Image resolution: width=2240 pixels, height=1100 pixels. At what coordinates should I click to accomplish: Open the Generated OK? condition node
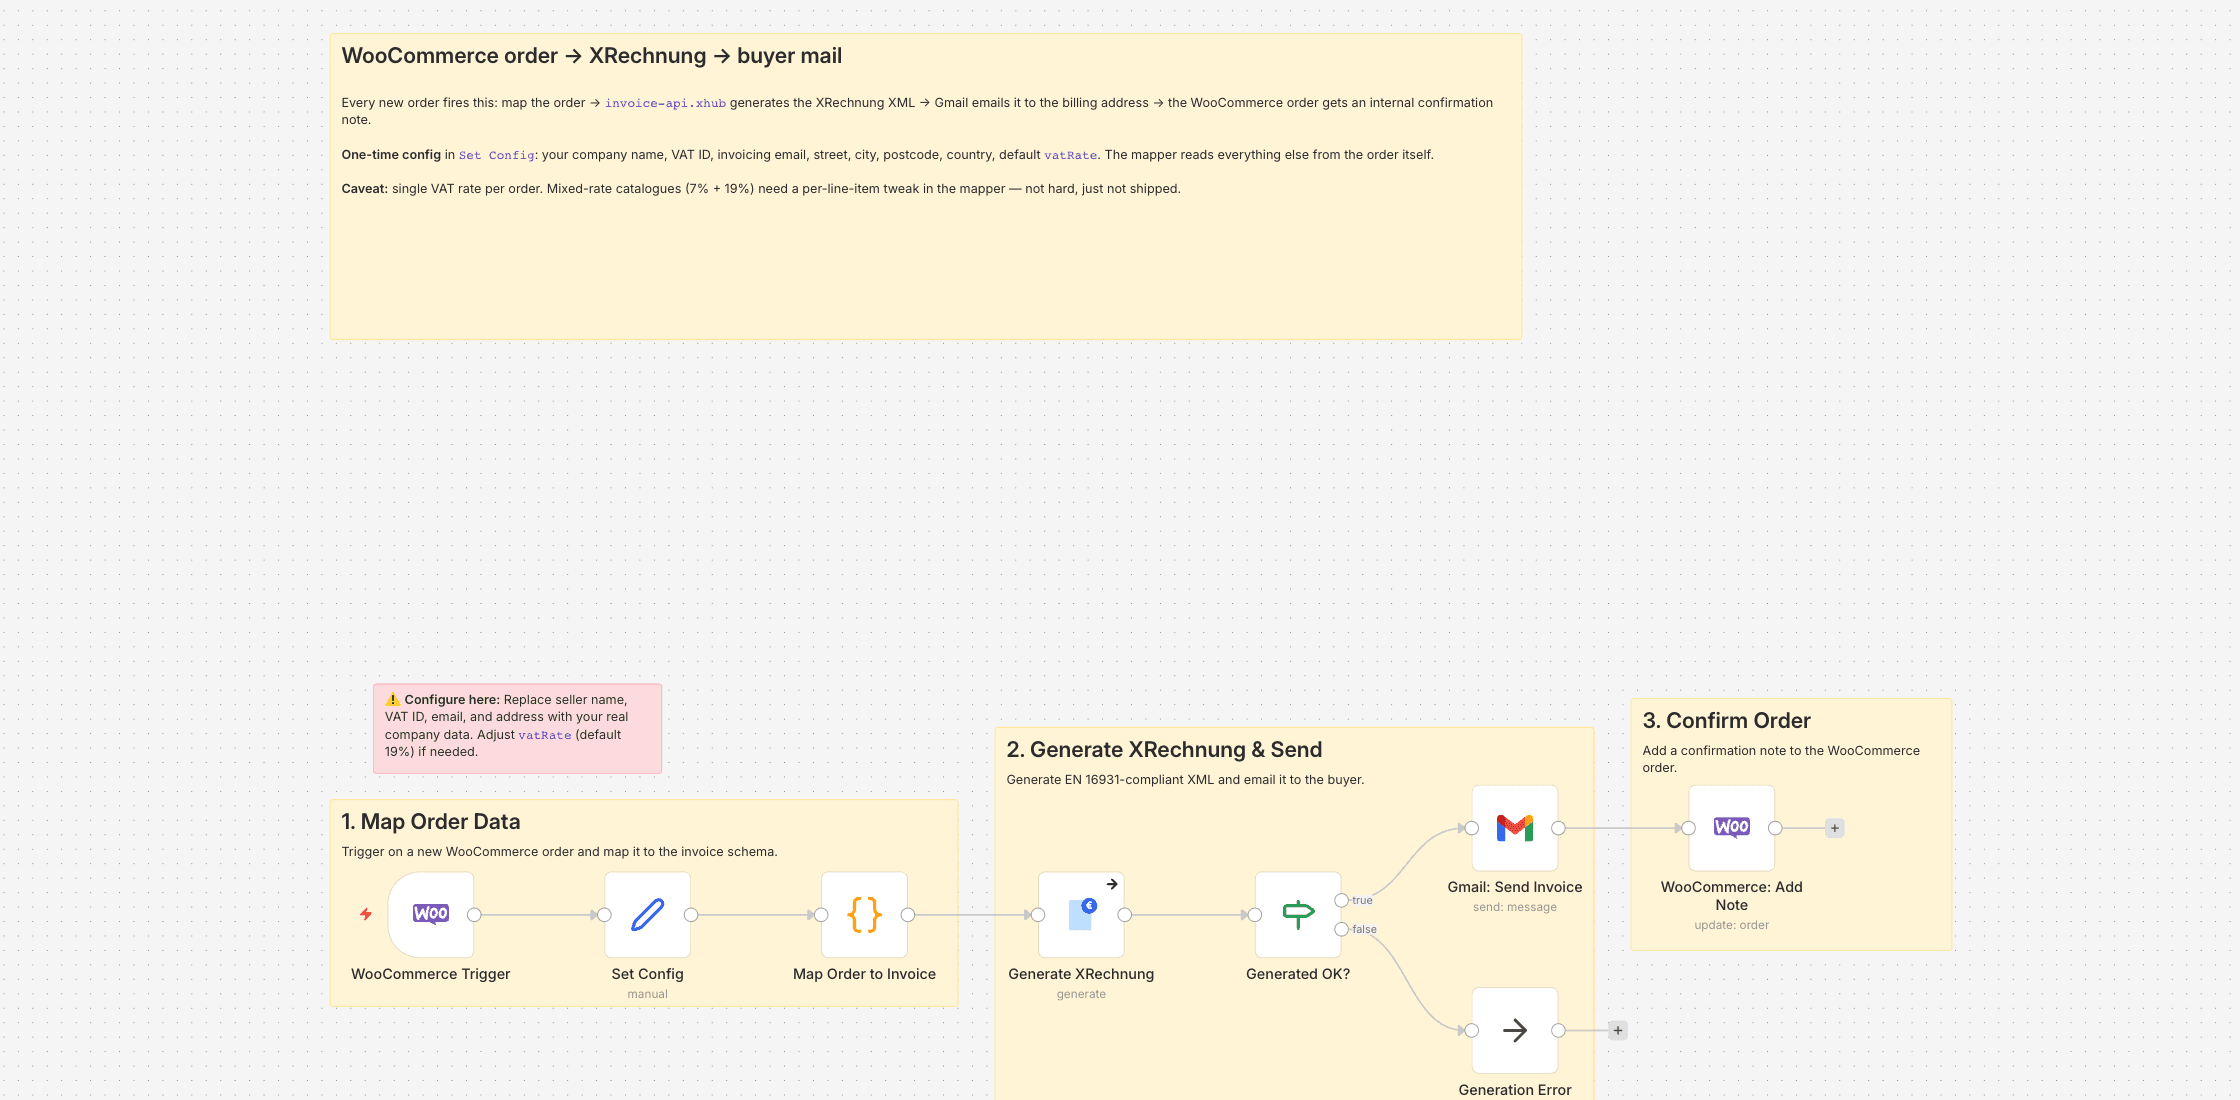(1298, 914)
